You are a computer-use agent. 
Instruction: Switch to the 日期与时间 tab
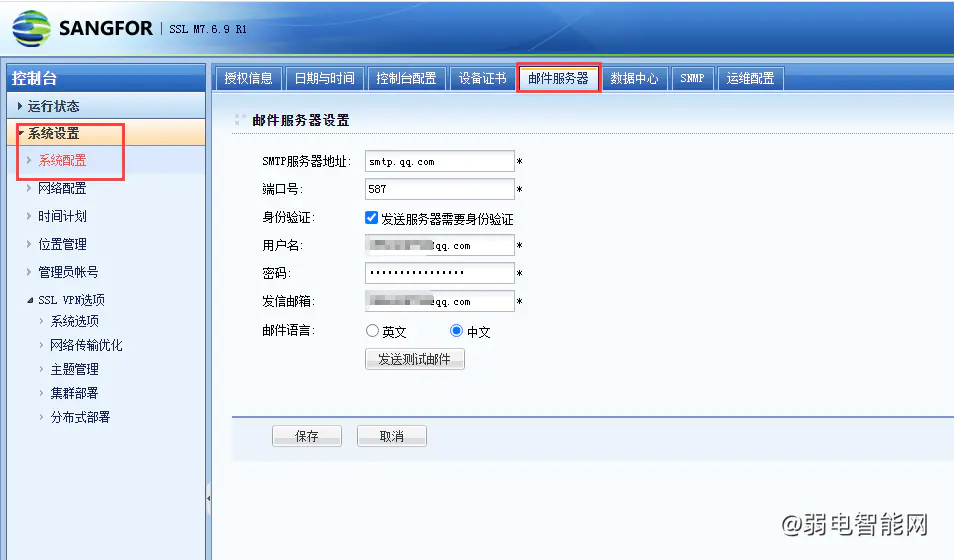325,79
